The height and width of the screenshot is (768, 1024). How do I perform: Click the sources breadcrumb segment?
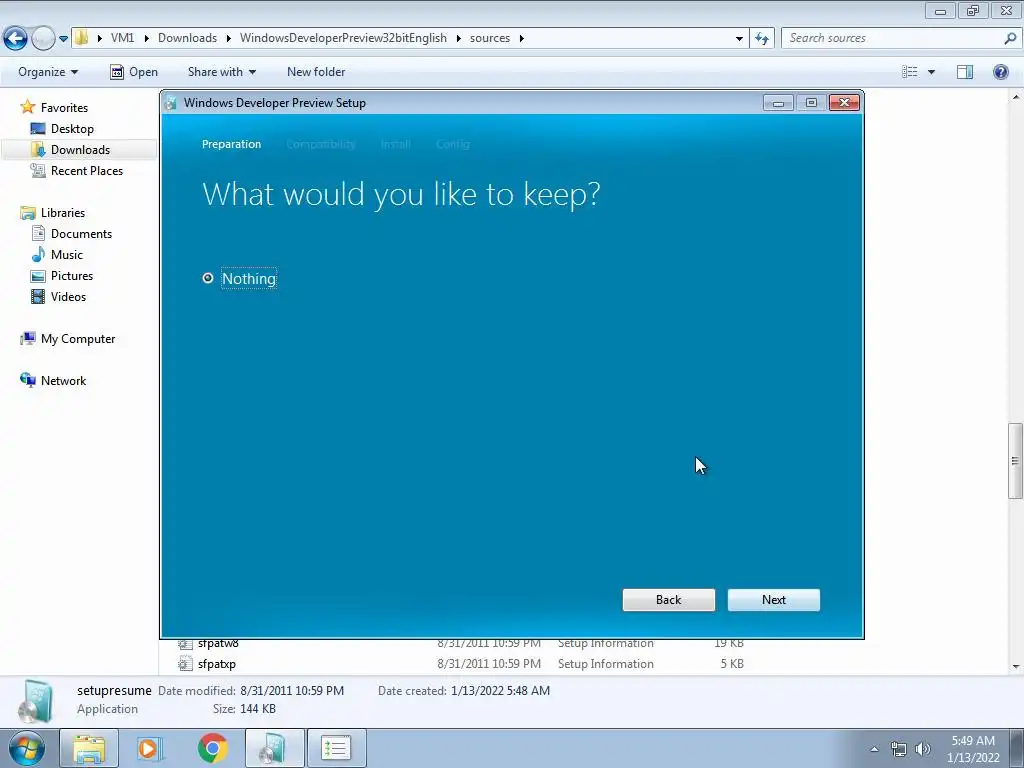point(490,38)
